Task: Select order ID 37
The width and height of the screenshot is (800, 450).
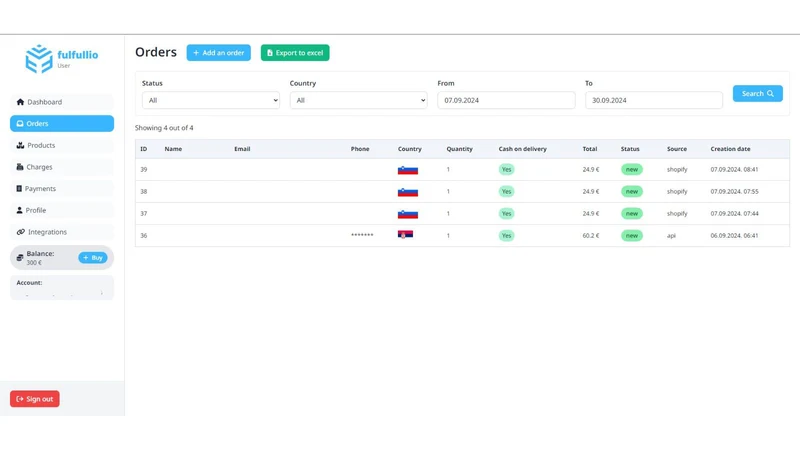Action: tap(144, 214)
